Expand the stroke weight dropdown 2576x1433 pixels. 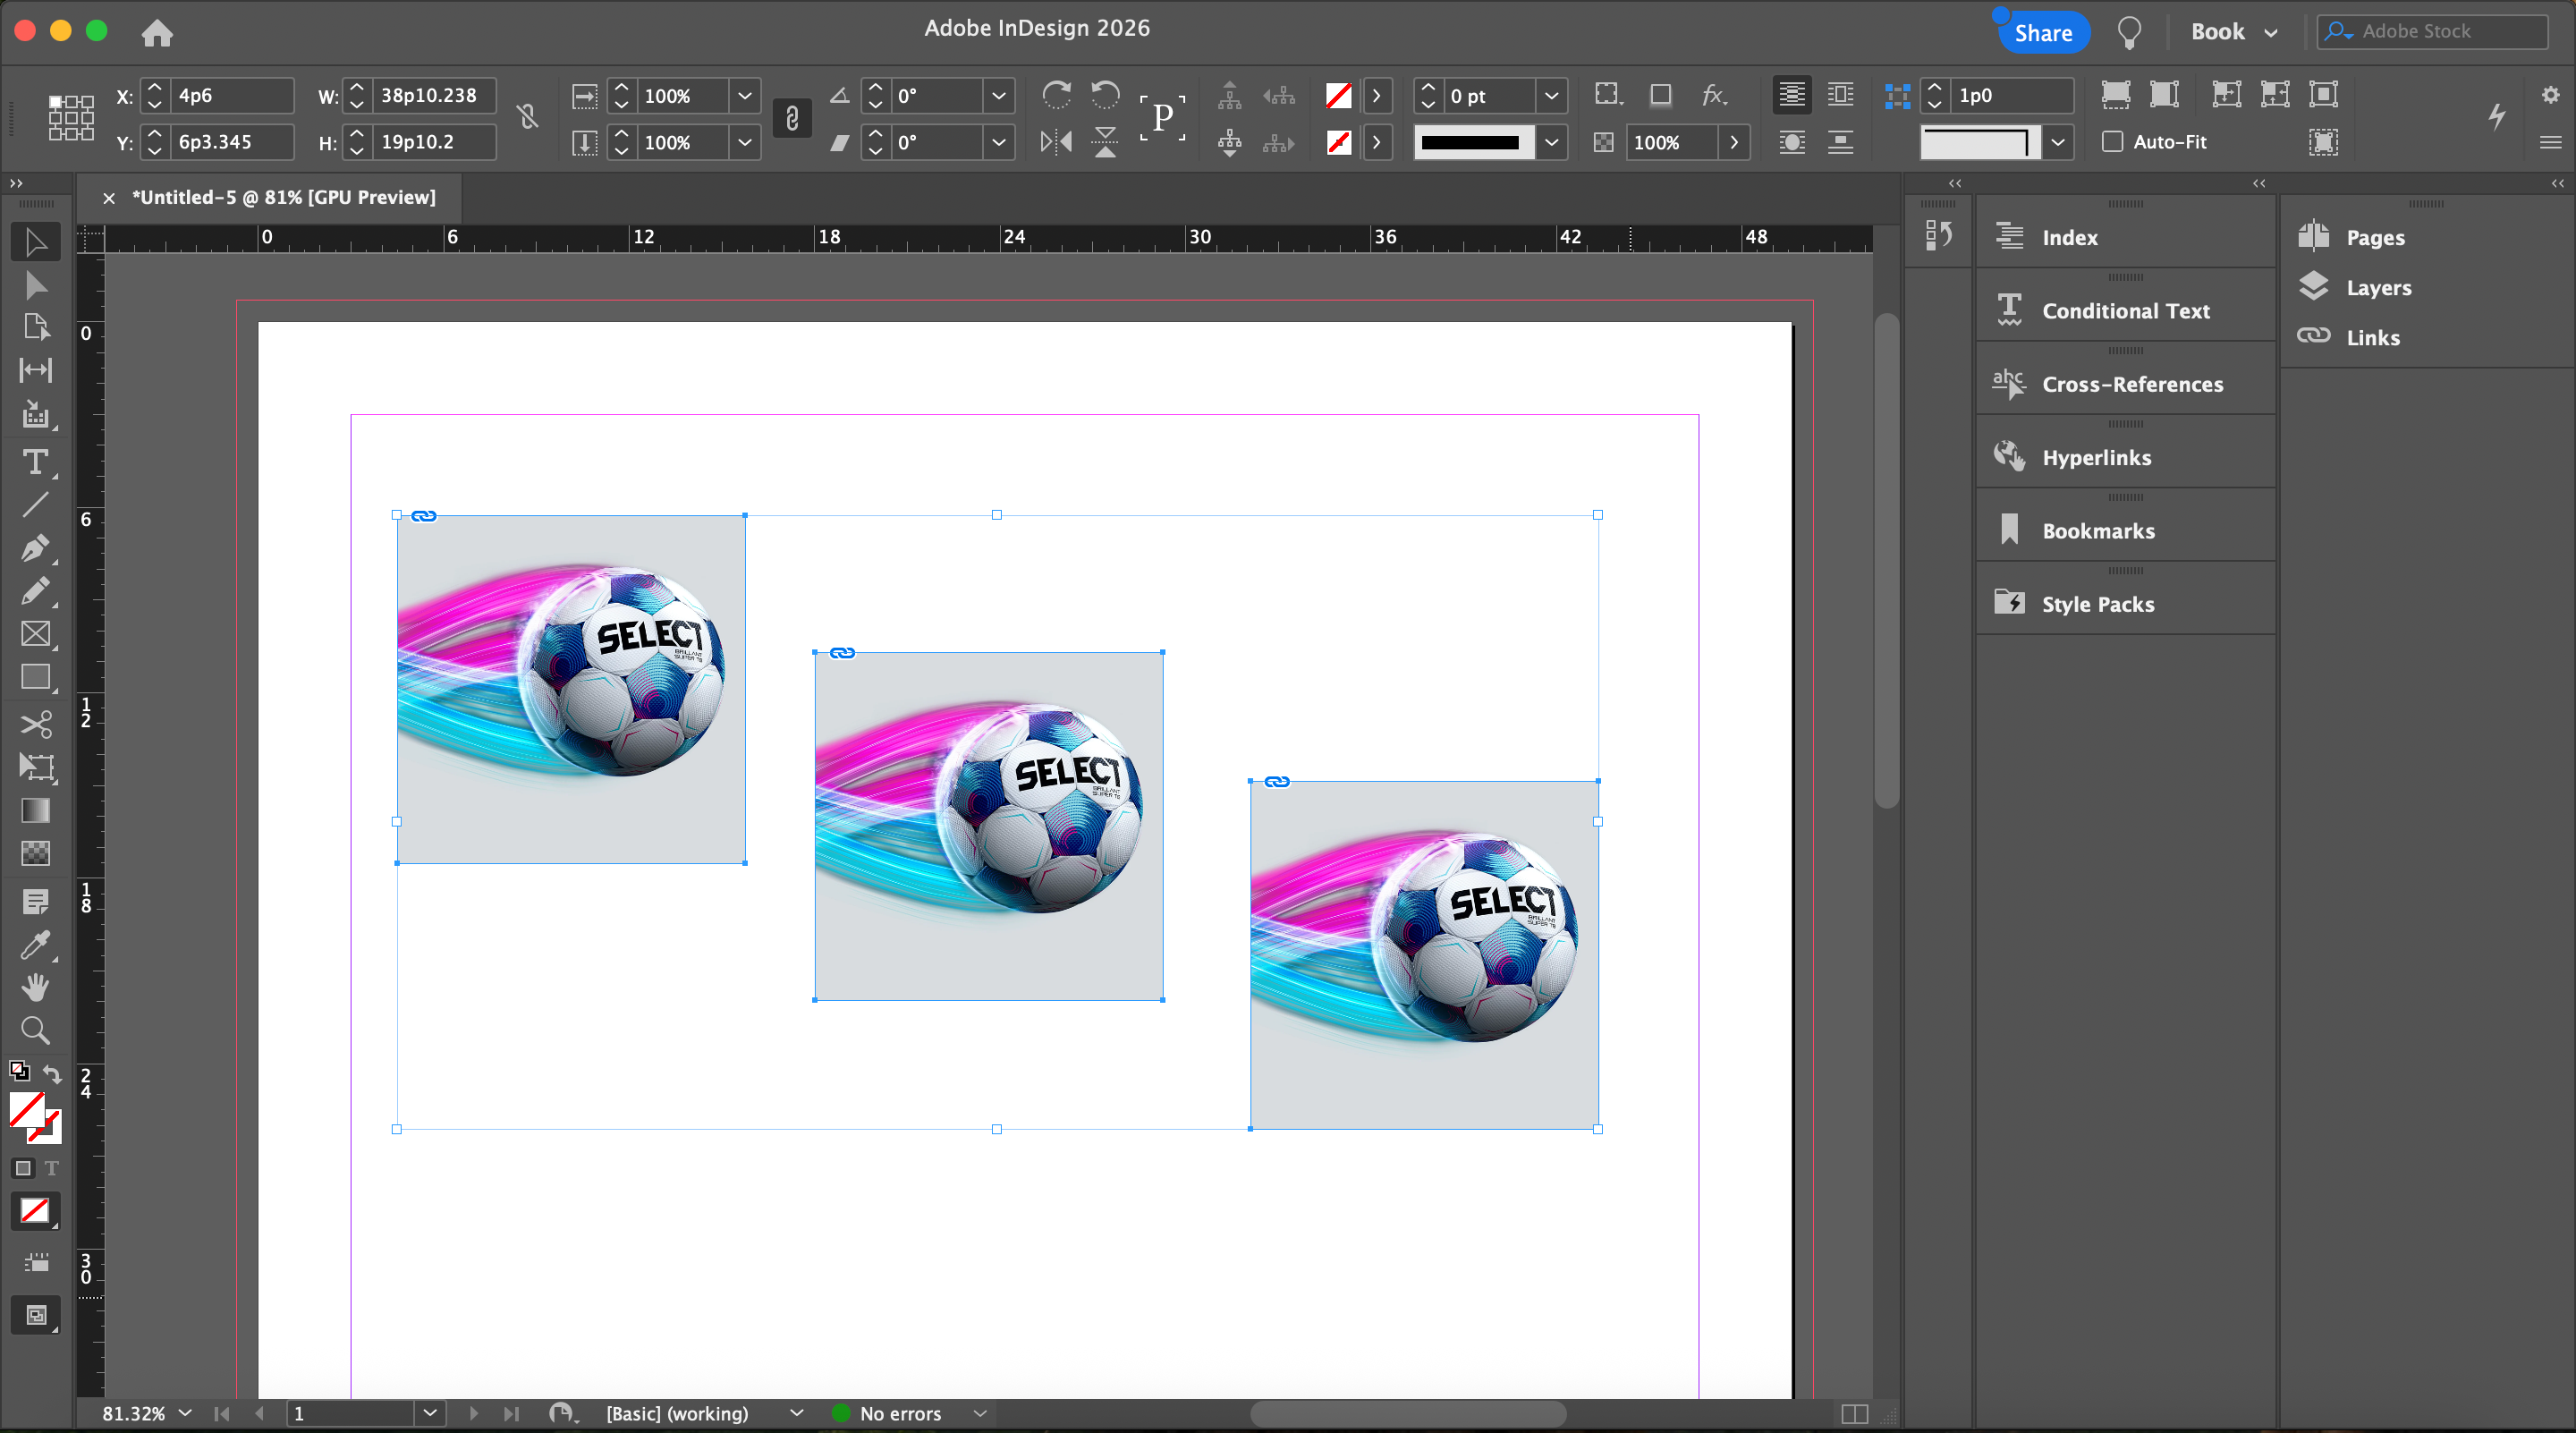tap(1551, 96)
